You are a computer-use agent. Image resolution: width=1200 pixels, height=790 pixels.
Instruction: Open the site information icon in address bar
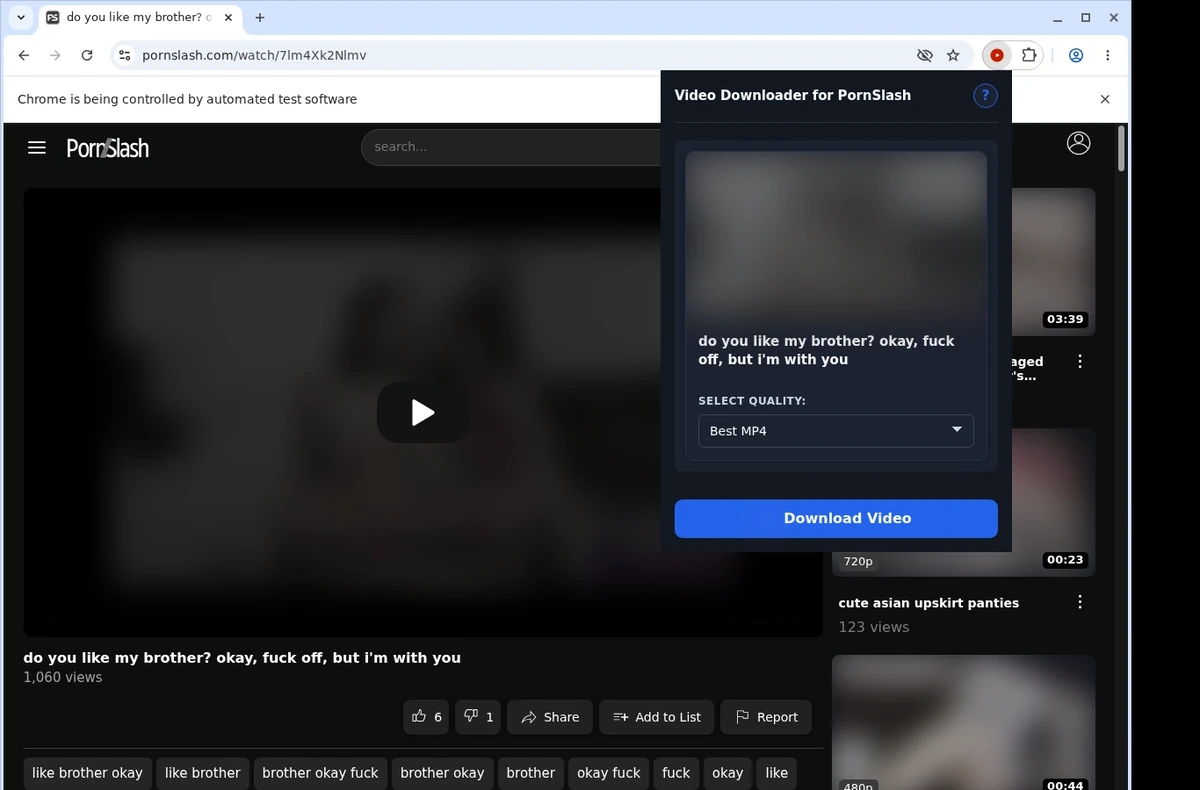(x=123, y=55)
